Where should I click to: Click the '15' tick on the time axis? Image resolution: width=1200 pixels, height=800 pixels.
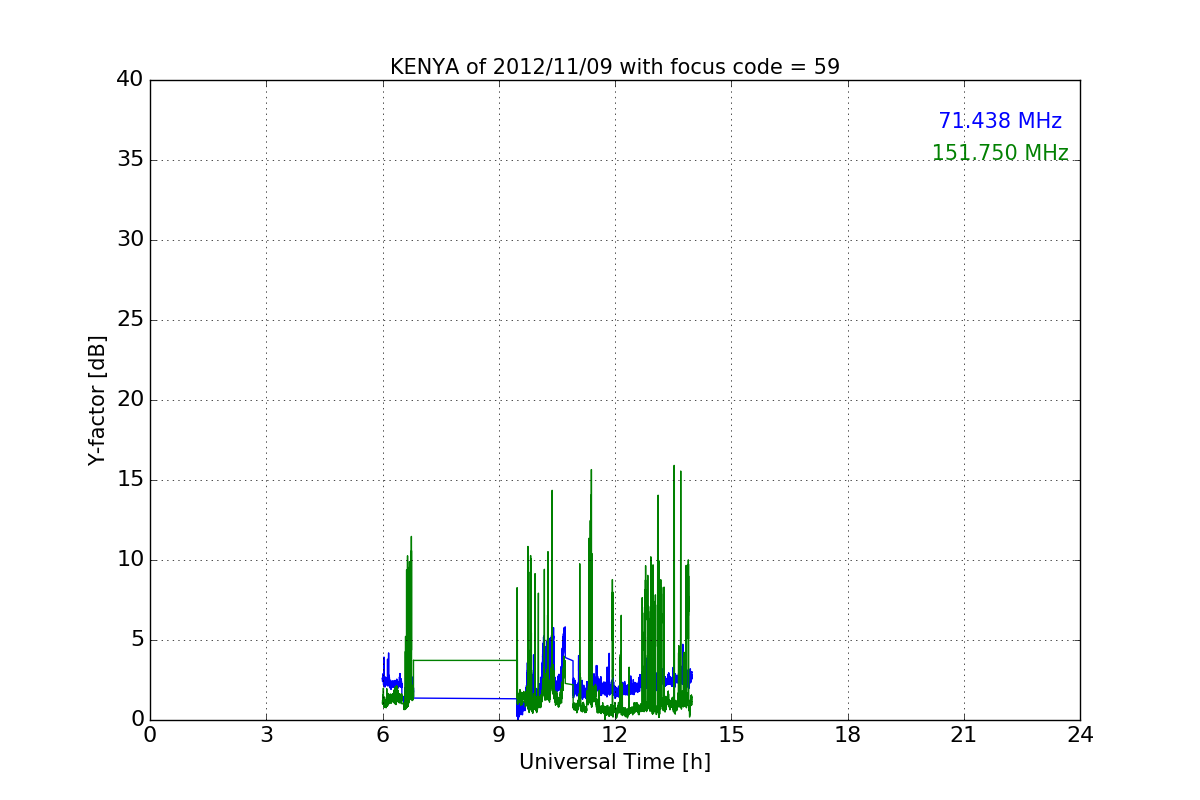click(x=731, y=735)
